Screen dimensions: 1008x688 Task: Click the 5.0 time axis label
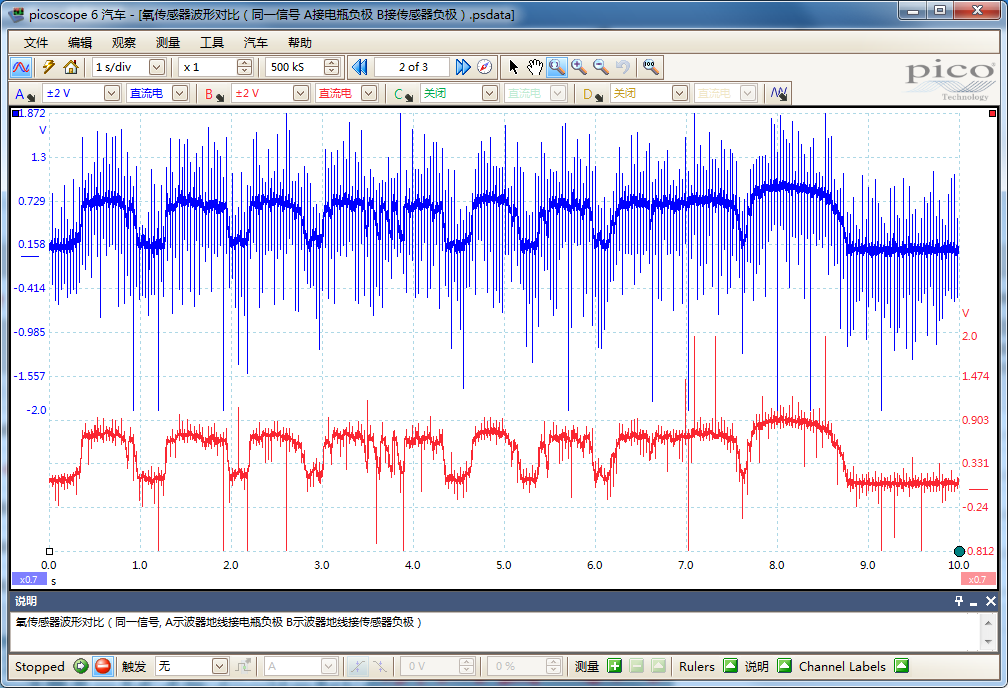[503, 565]
